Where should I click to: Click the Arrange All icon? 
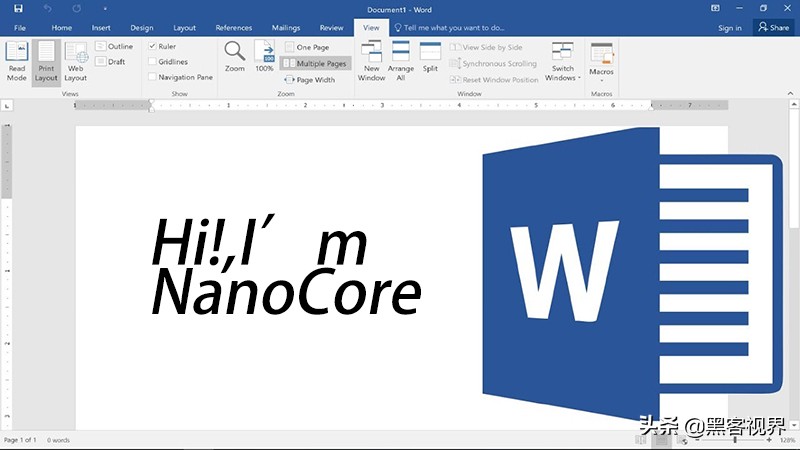(401, 61)
